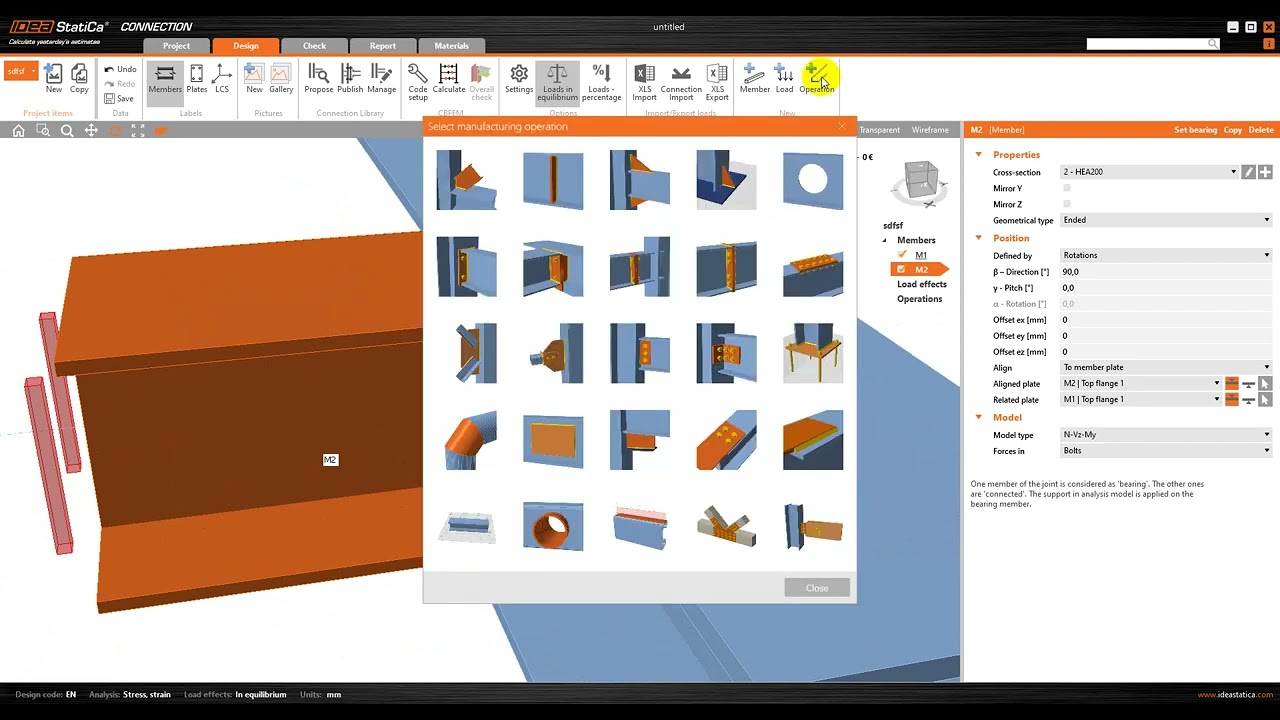Open Model type dropdown
The image size is (1280, 720).
(x=1166, y=435)
